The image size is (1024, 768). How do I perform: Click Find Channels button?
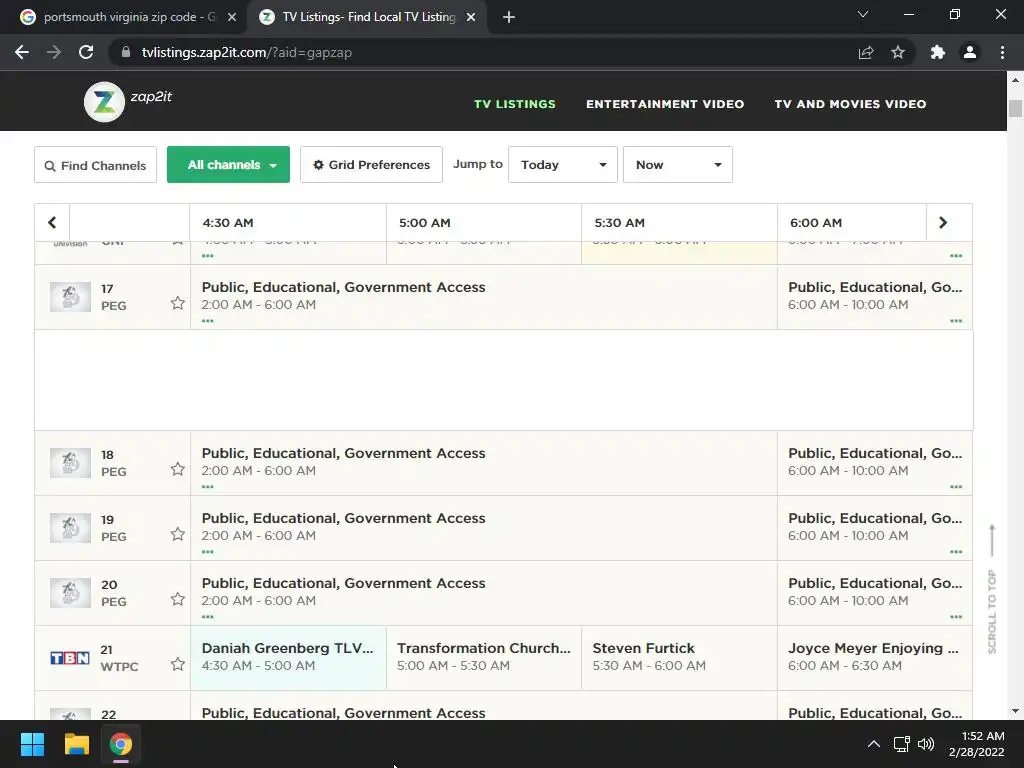coord(95,165)
